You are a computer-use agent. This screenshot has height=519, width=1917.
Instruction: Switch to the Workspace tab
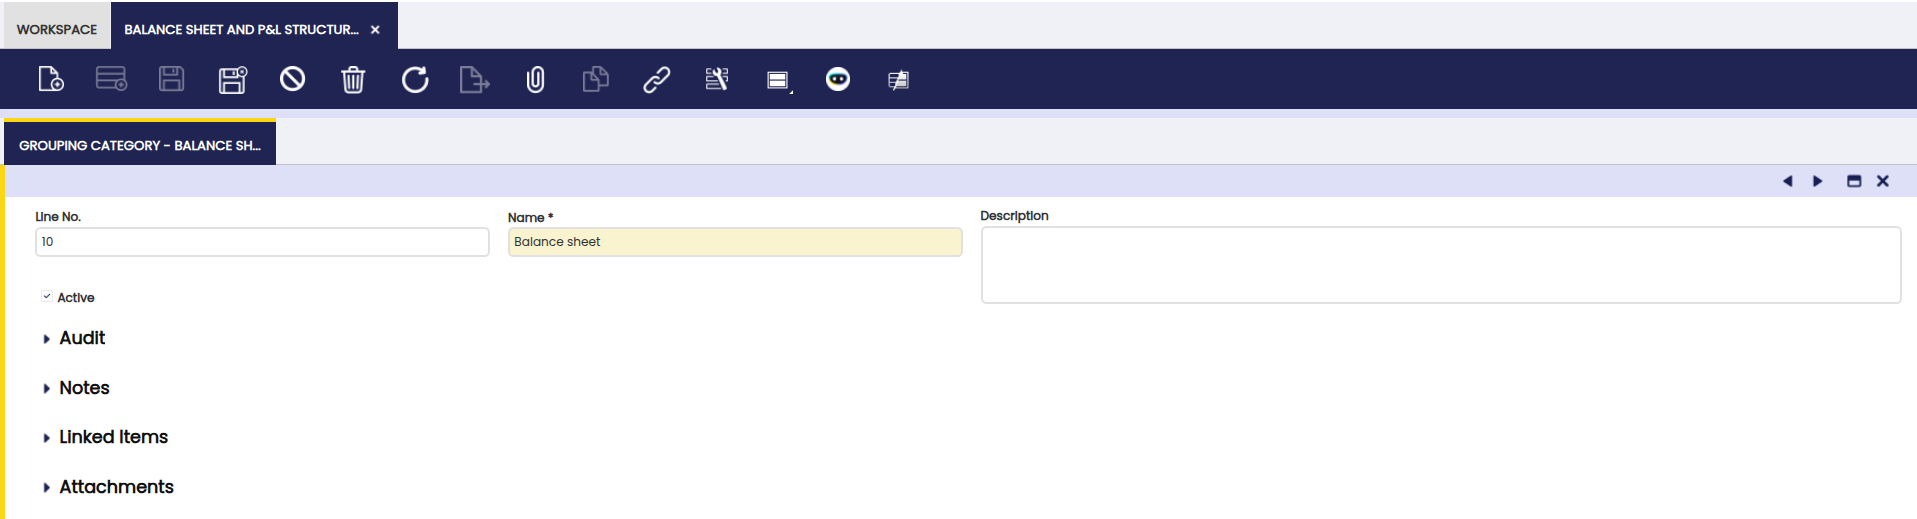tap(57, 29)
